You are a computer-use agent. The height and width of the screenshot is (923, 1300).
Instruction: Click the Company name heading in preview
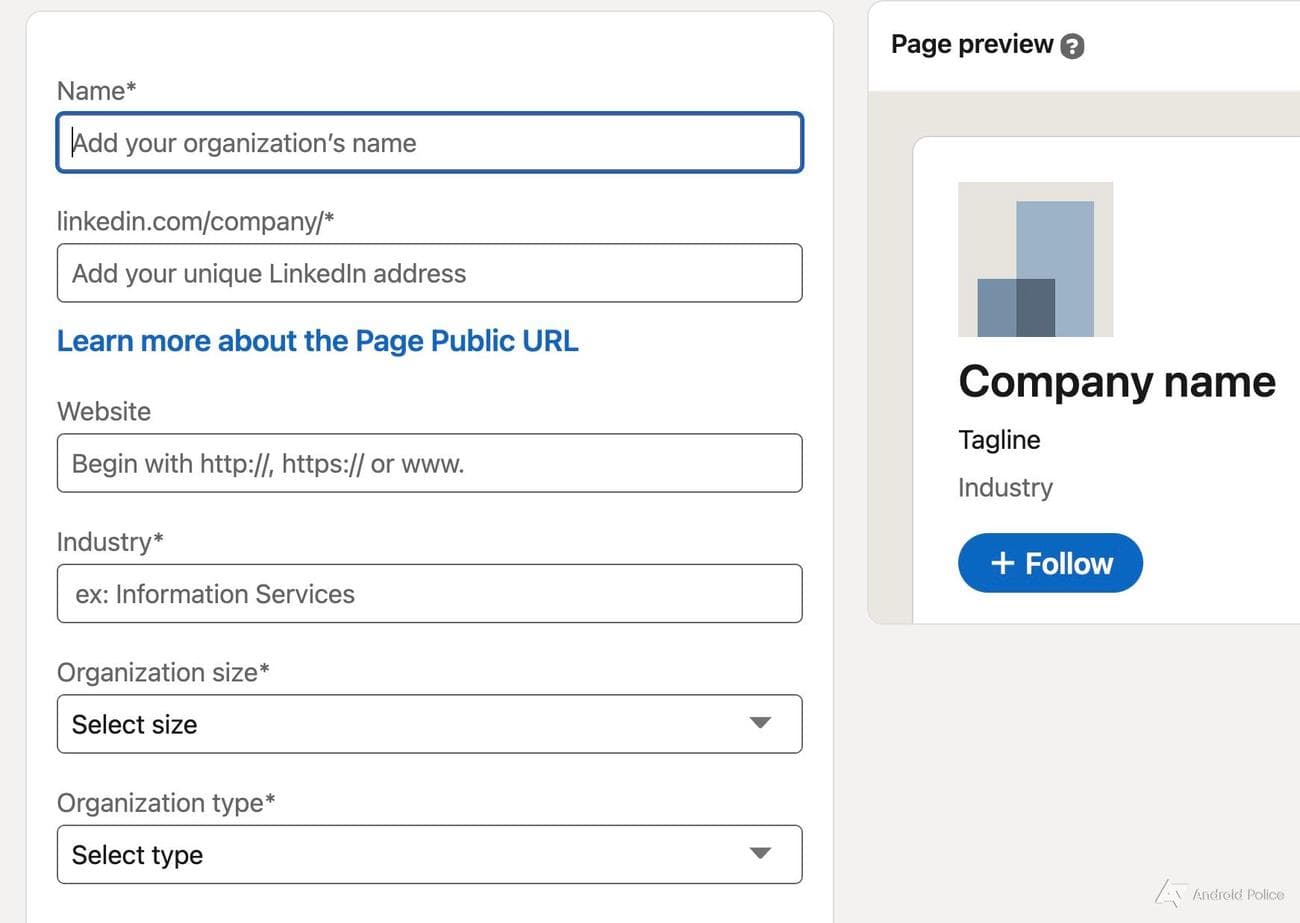[1116, 382]
